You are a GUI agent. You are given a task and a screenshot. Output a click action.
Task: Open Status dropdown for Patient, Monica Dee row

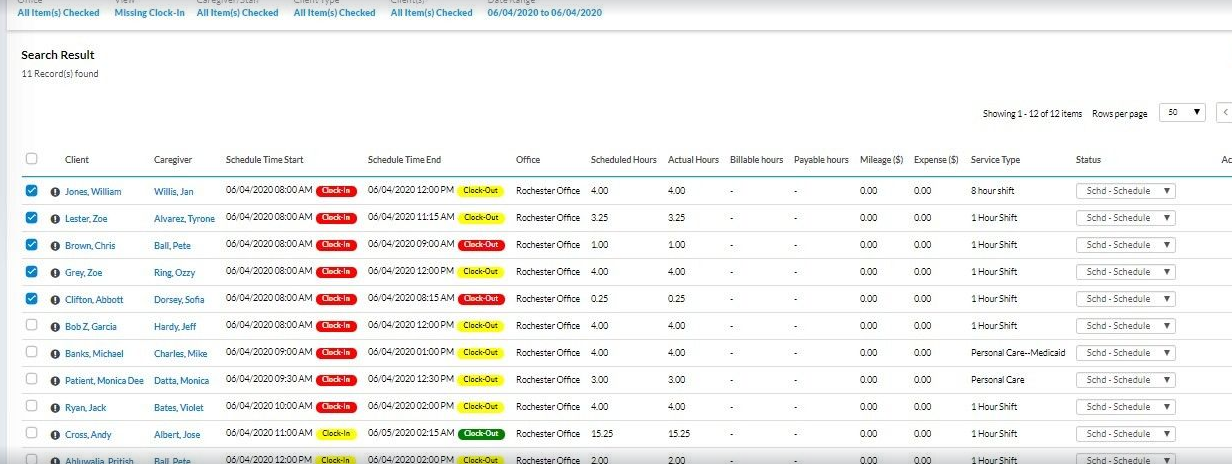pyautogui.click(x=1125, y=380)
